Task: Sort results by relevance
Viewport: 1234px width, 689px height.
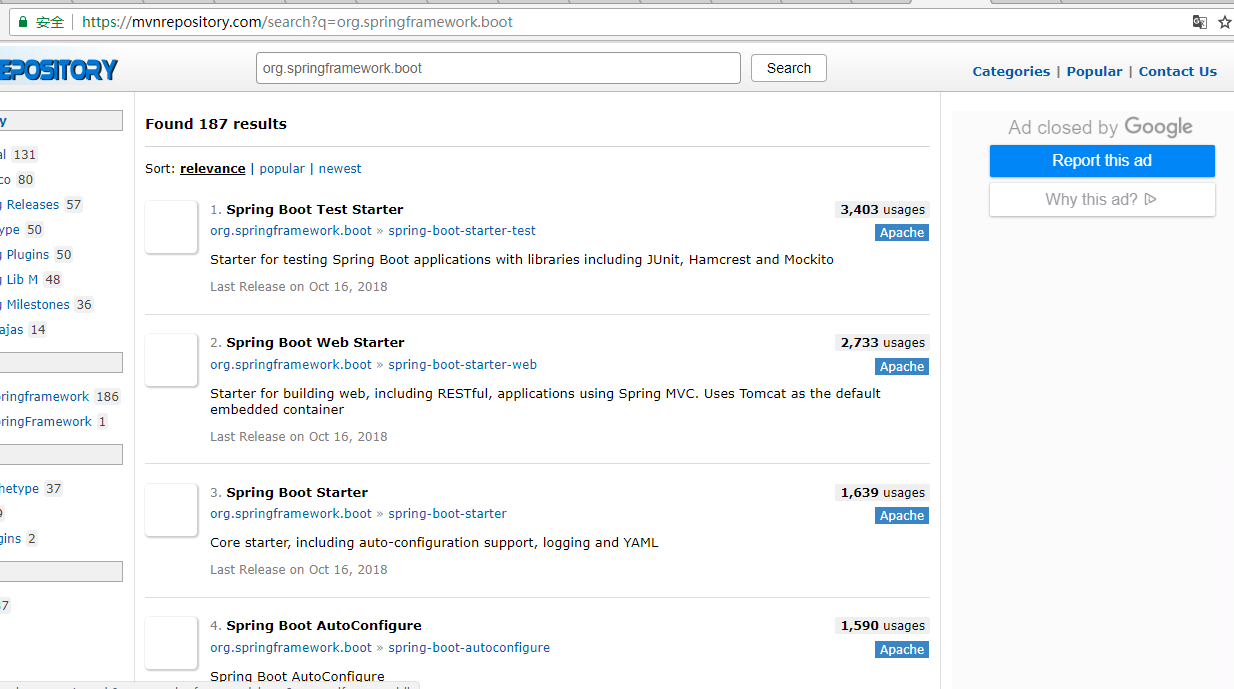Action: [212, 169]
